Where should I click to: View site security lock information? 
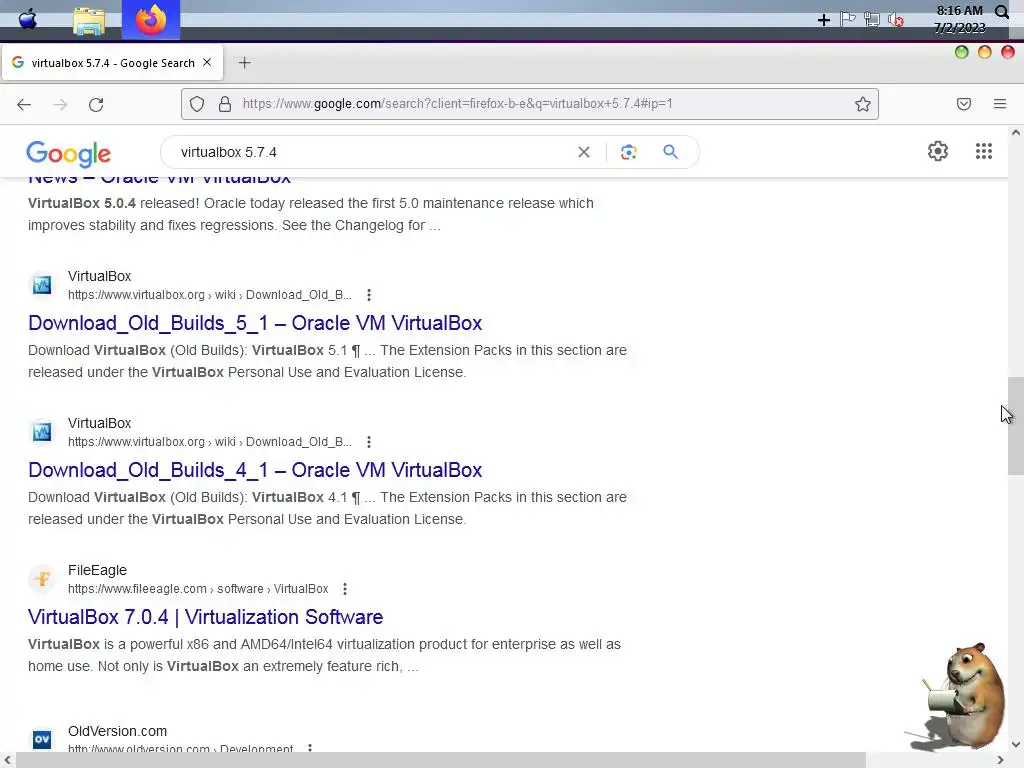(225, 104)
